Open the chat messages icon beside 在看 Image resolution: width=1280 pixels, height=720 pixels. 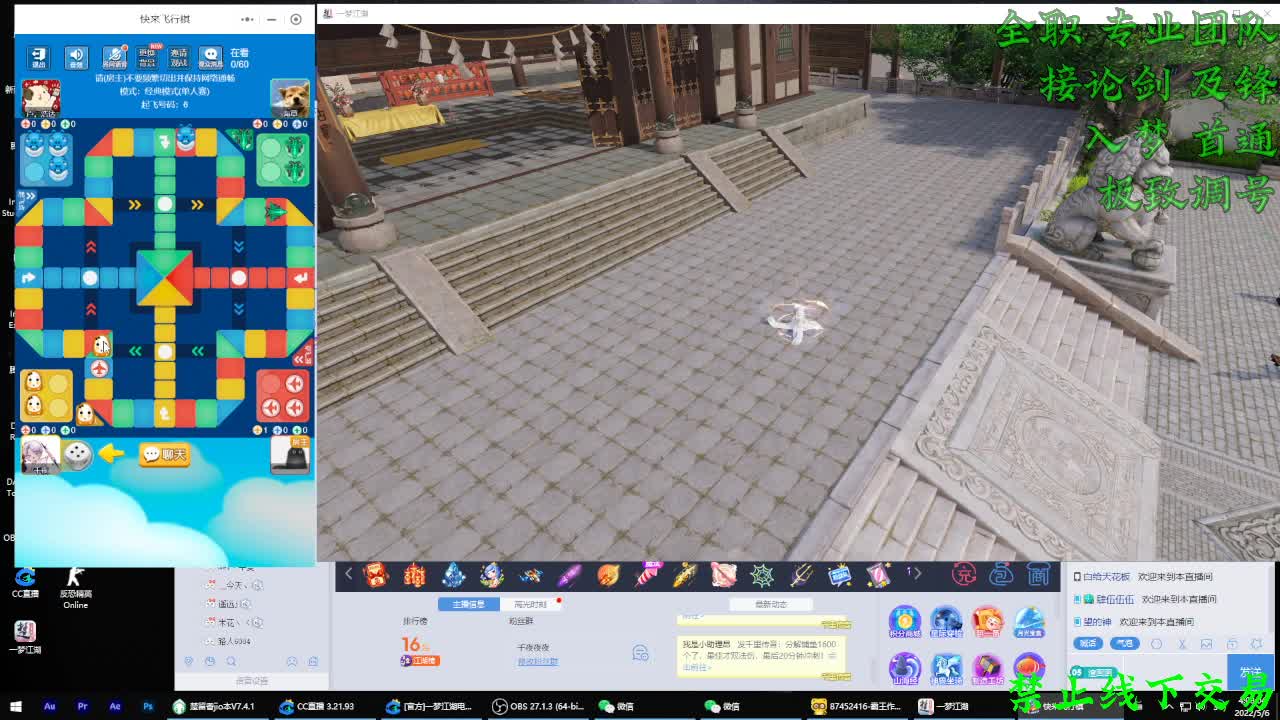click(x=210, y=57)
